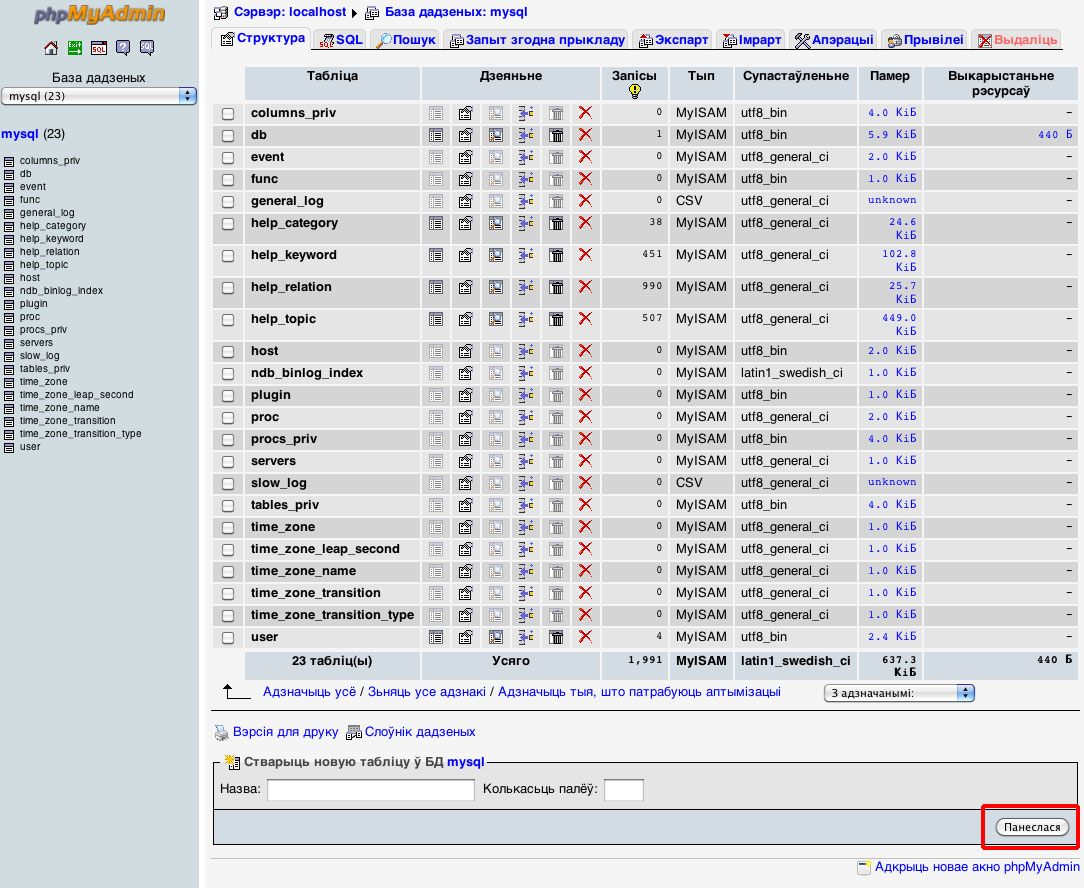This screenshot has height=888, width=1084.
Task: Browse the db table rows icon
Action: [436, 135]
